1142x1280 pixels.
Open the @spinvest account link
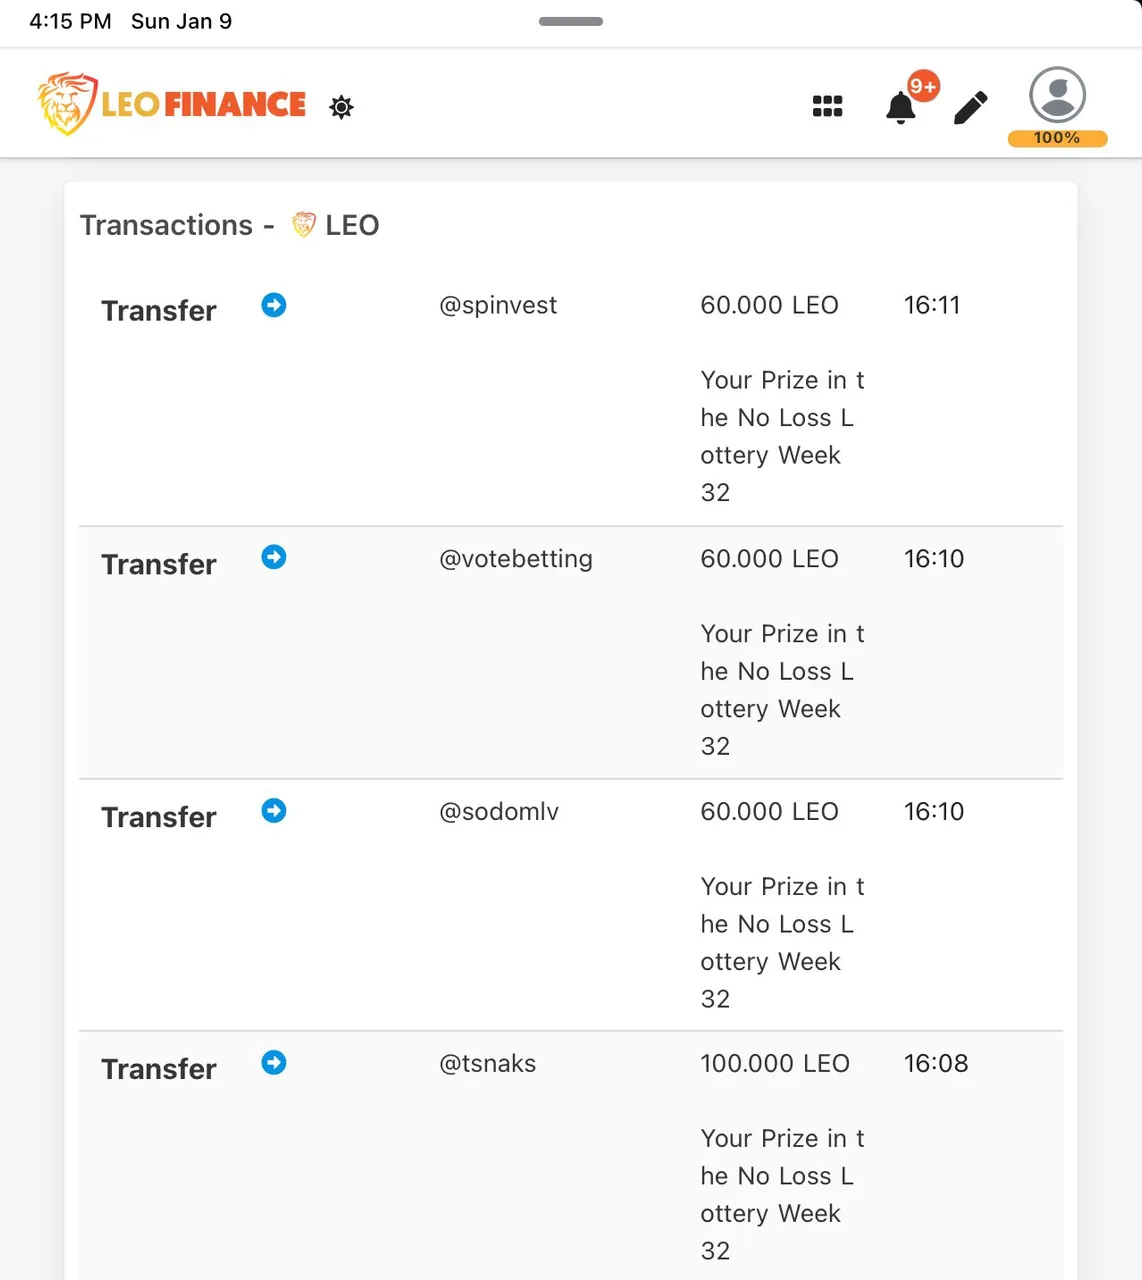point(498,306)
